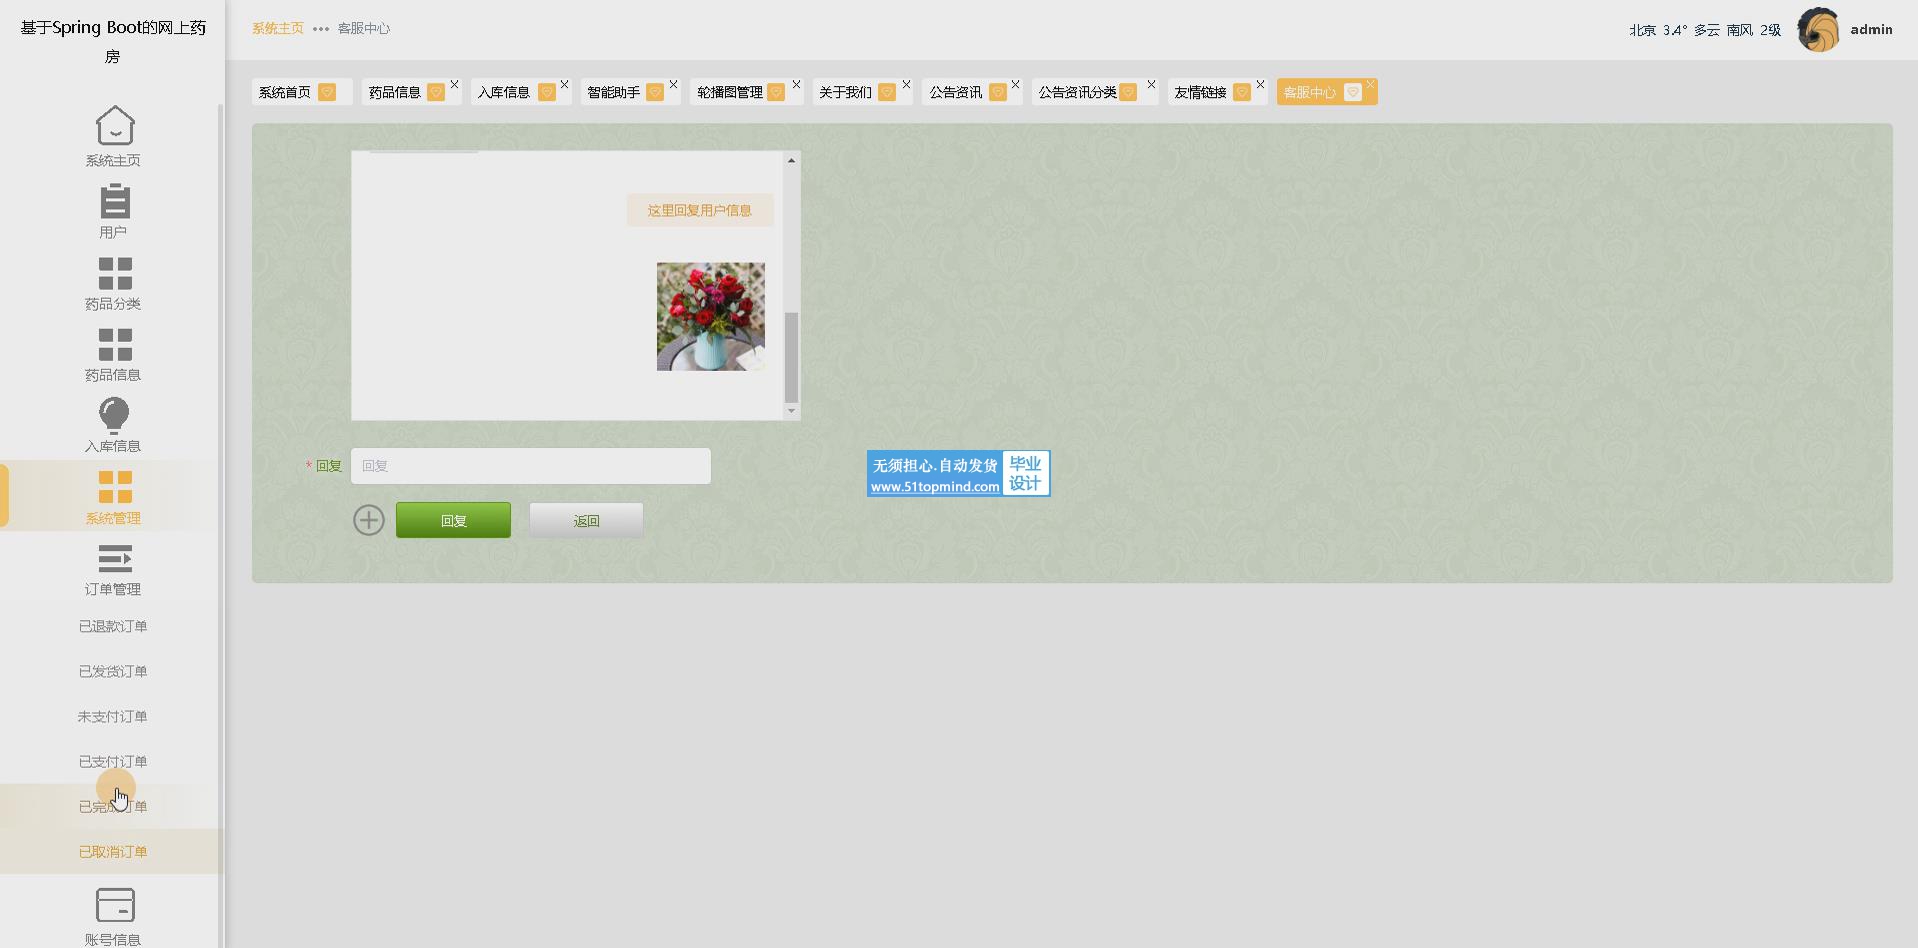Close the 药品信息 tab
This screenshot has height=948, width=1918.
[x=454, y=84]
